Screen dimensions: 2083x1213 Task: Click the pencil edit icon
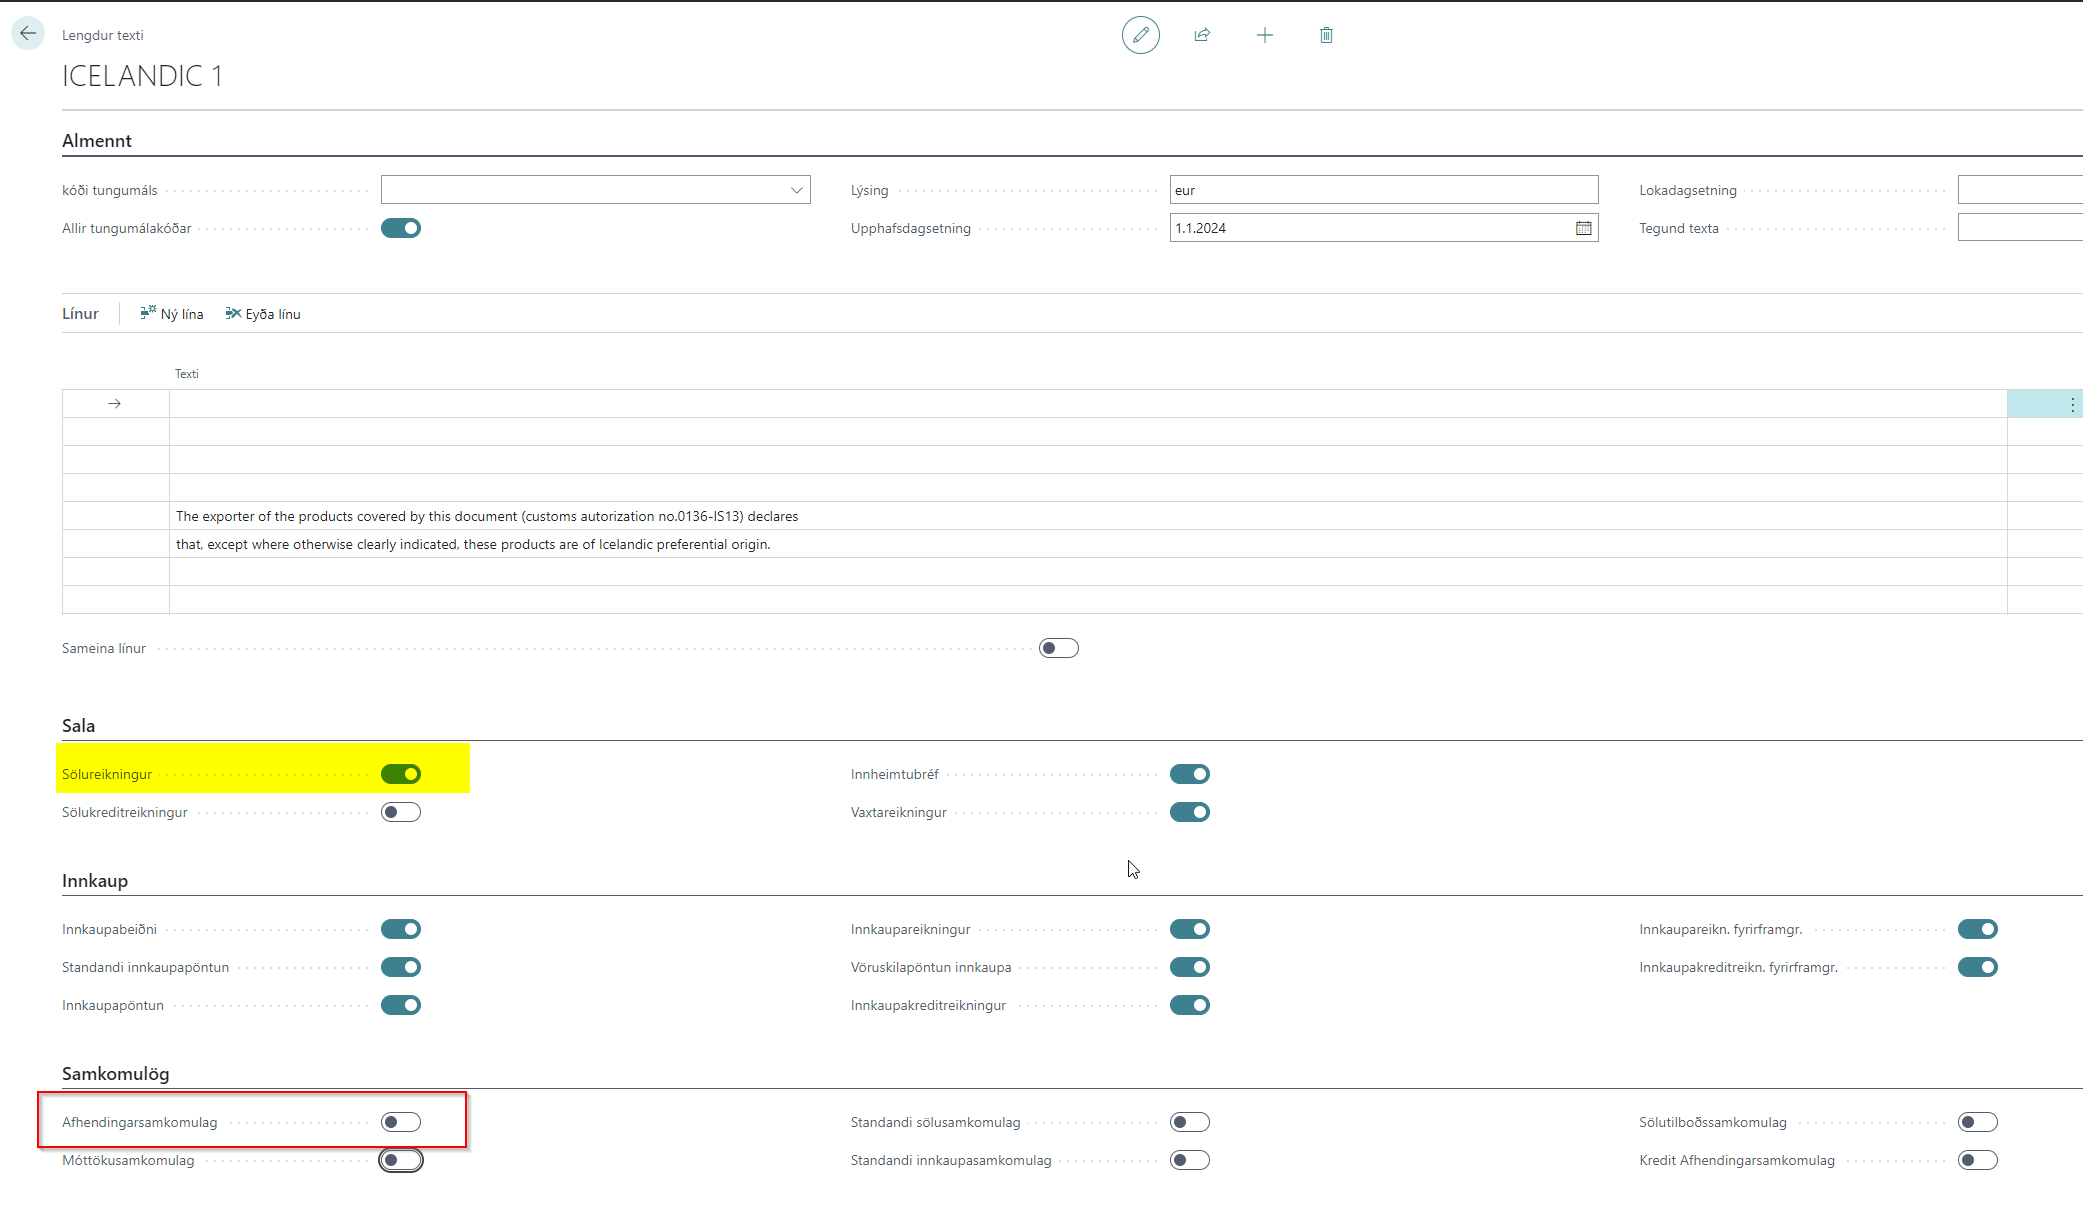pyautogui.click(x=1140, y=35)
